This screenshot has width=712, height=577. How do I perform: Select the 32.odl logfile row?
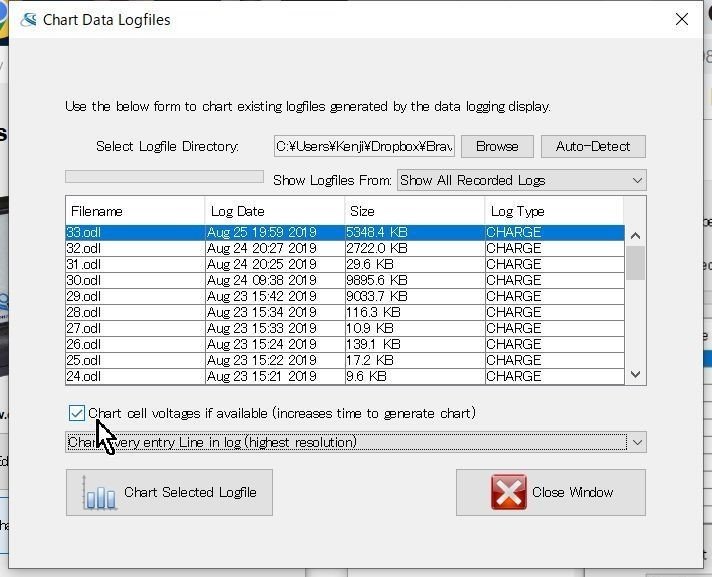coord(345,248)
